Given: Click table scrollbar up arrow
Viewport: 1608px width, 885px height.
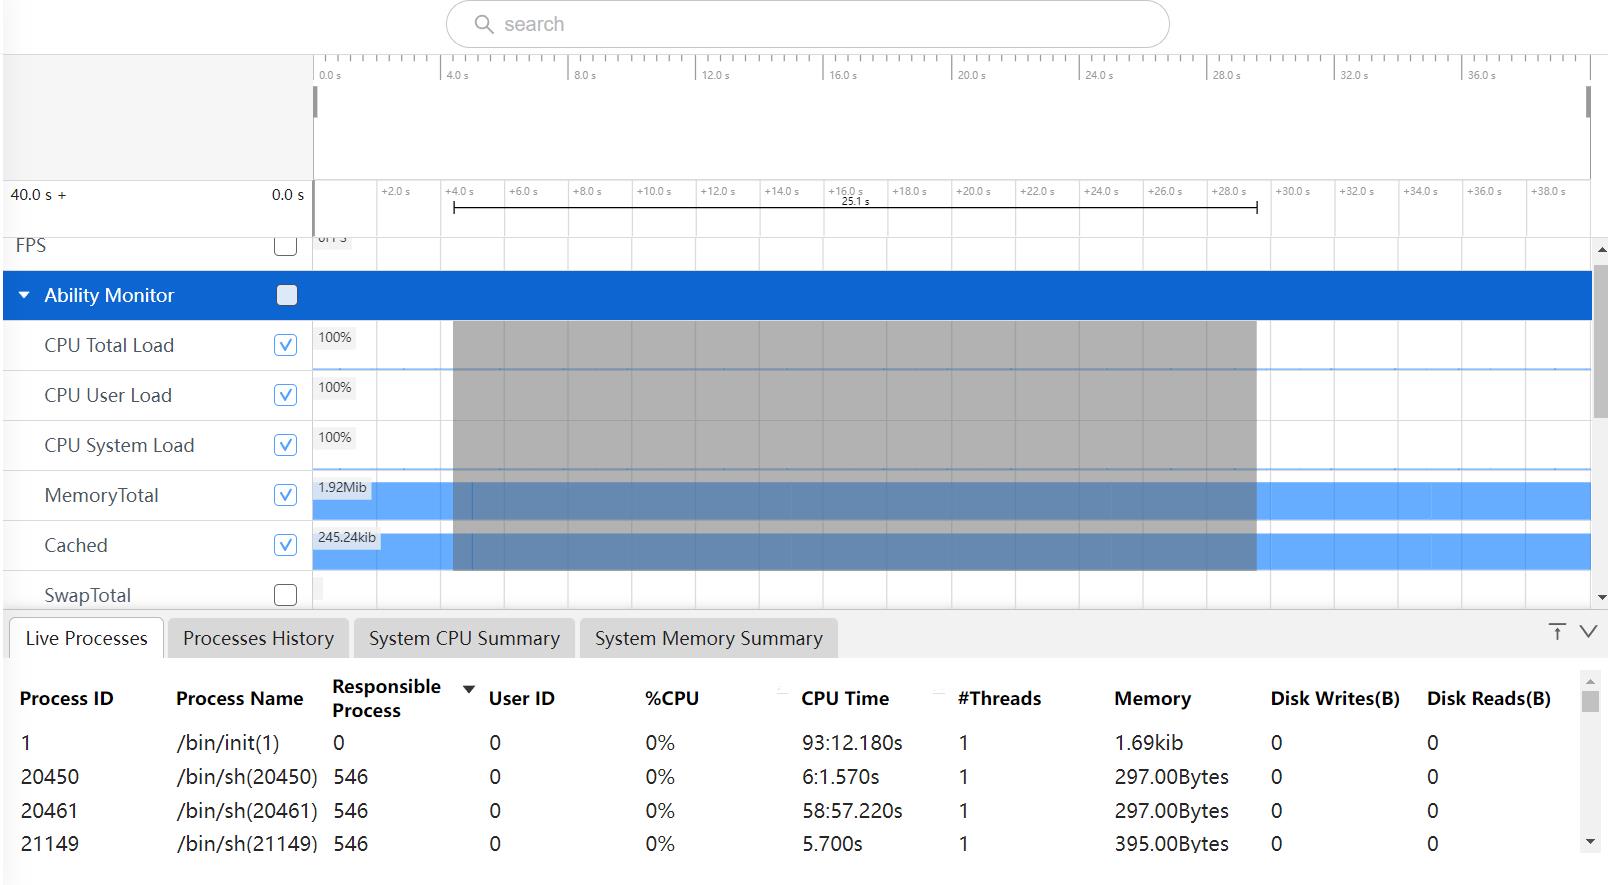Looking at the screenshot, I should click(1590, 680).
